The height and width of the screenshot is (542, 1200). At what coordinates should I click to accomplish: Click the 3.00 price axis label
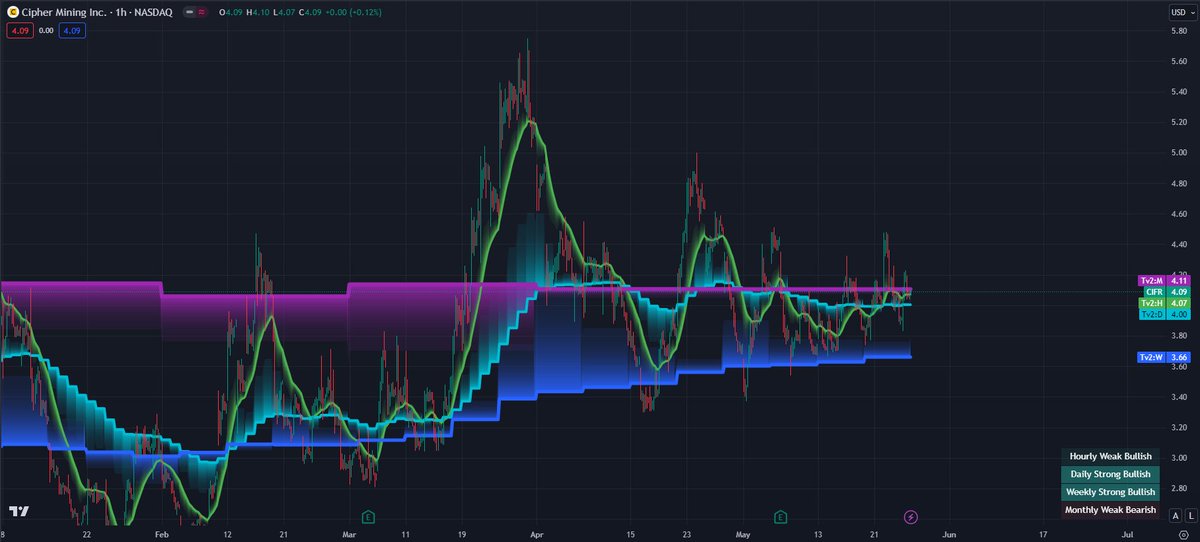pos(1179,456)
